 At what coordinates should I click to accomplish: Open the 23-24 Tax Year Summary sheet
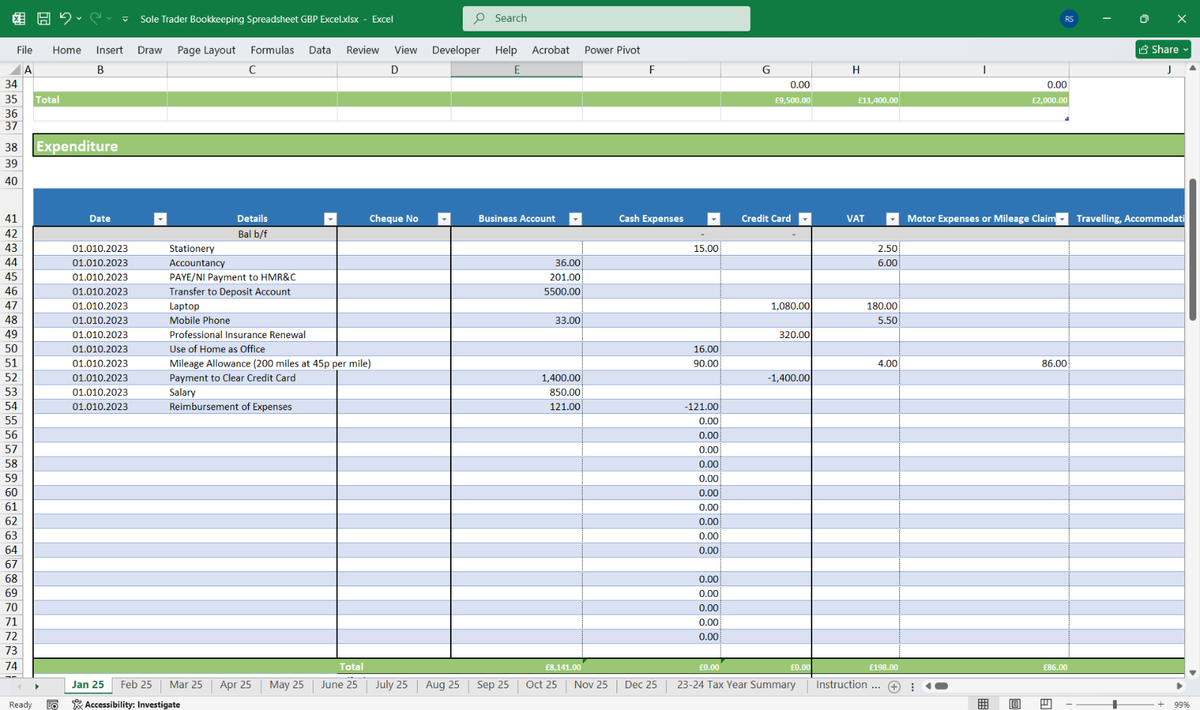pos(736,685)
